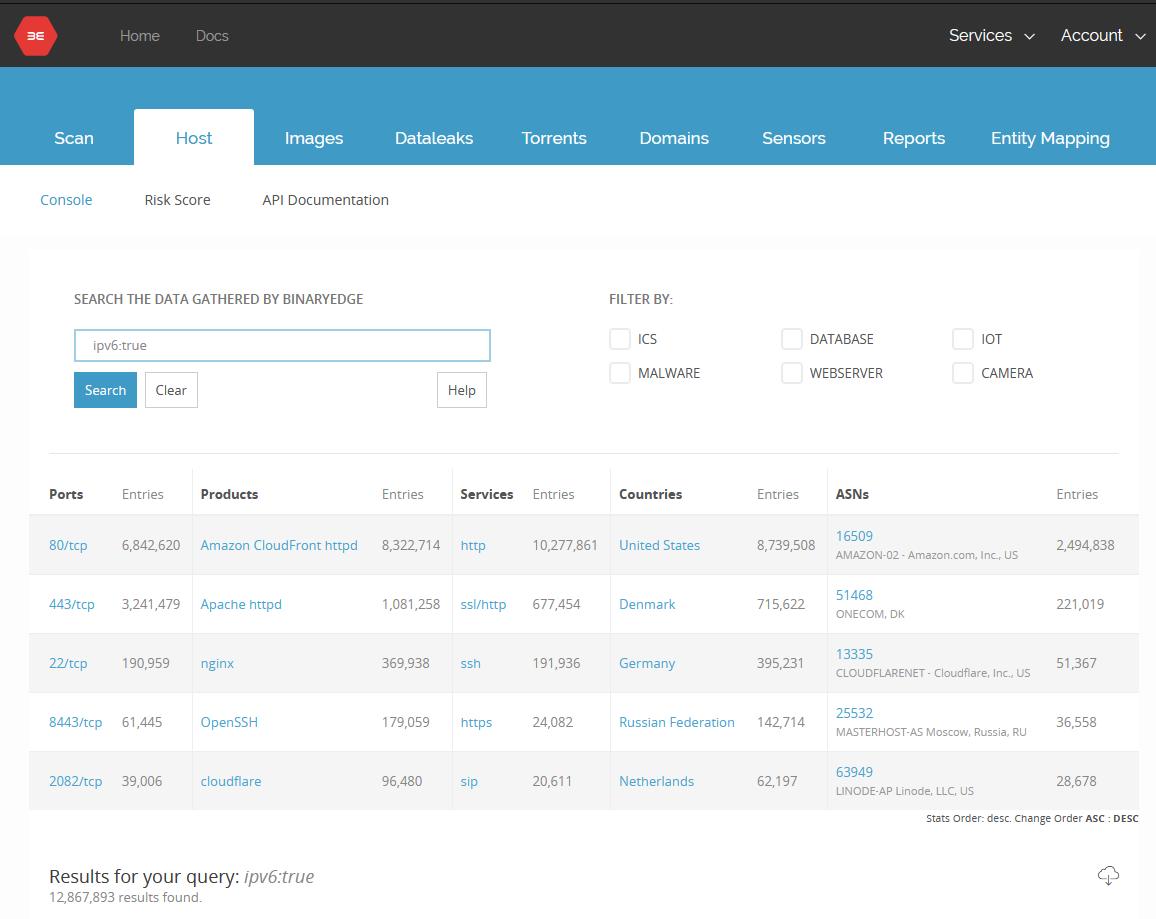Filter by port 80/tcp
This screenshot has height=919, width=1156.
point(68,545)
